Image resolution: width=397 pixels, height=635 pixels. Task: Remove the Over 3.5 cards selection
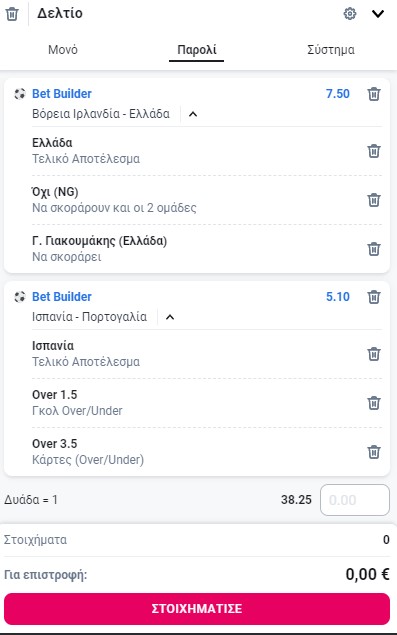pyautogui.click(x=374, y=452)
